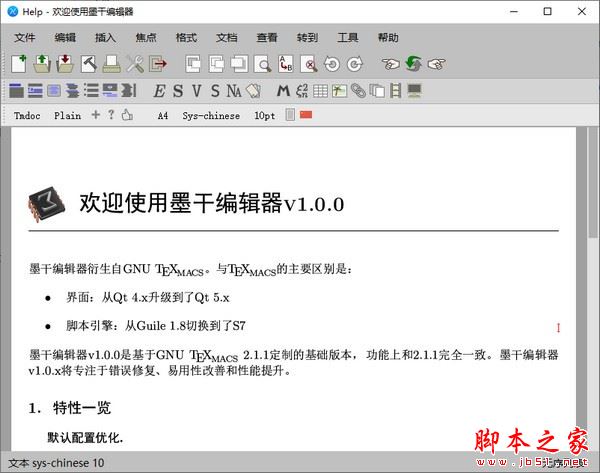Undo the last action with the counterclockwise icon
600x473 pixels.
point(332,64)
